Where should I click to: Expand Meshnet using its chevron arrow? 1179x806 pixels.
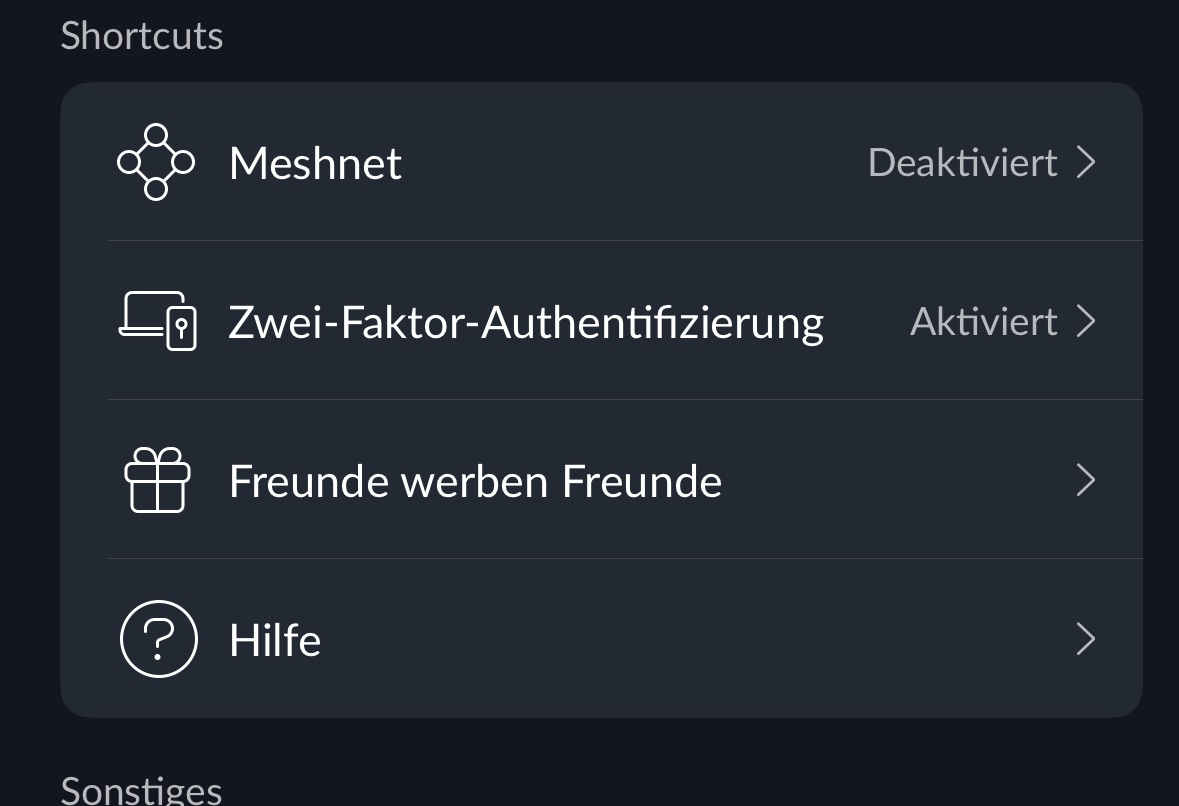tap(1086, 162)
